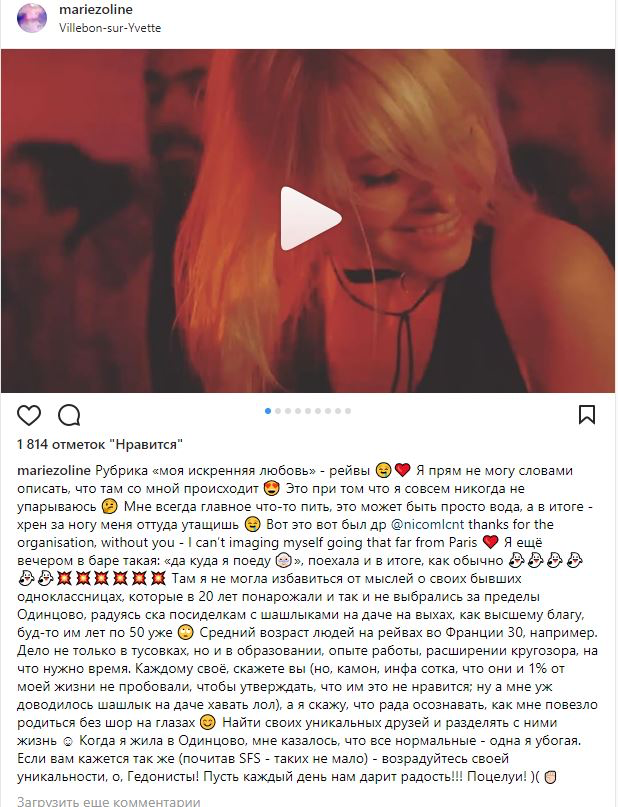Open the @nicomlcnt mention in the caption

[x=428, y=524]
